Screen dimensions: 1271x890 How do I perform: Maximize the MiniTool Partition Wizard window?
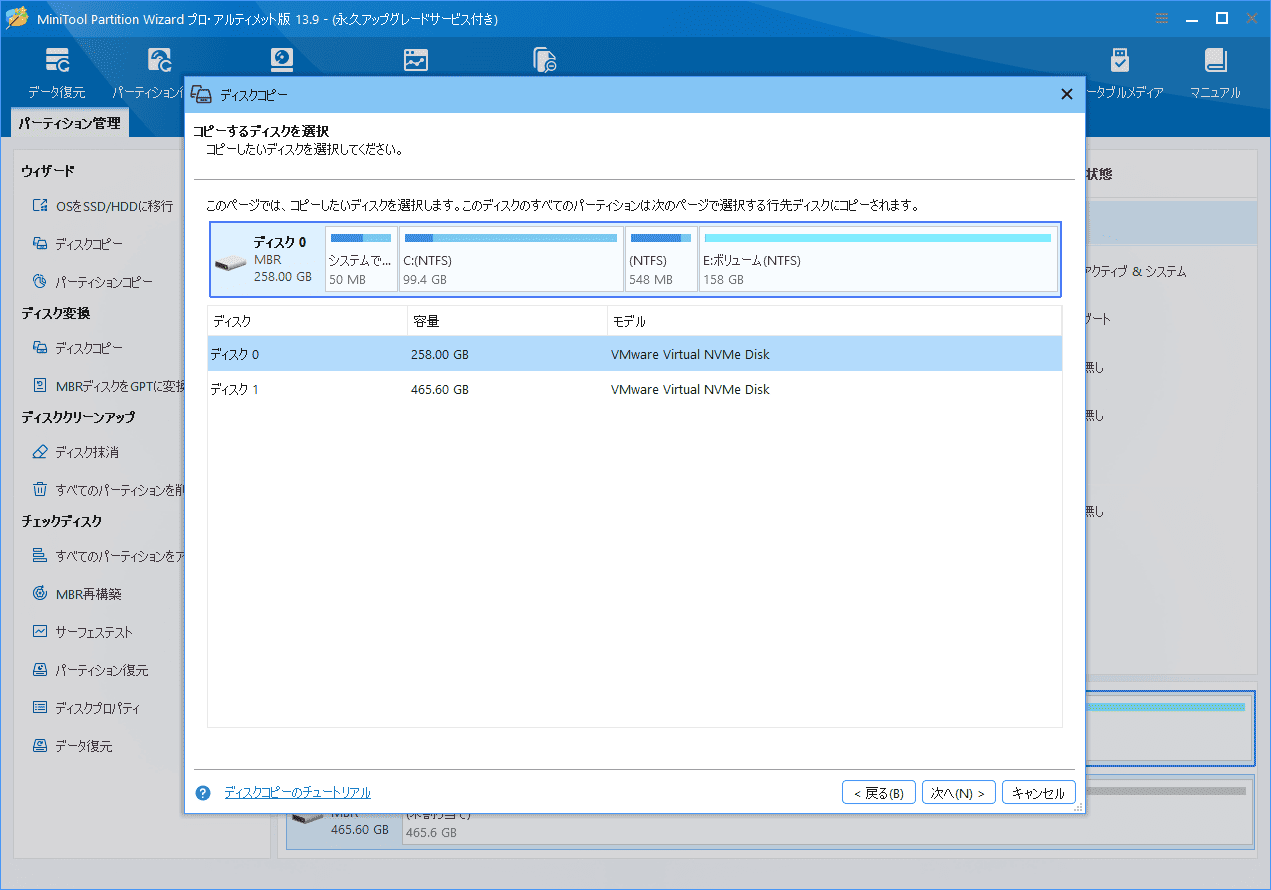1221,18
